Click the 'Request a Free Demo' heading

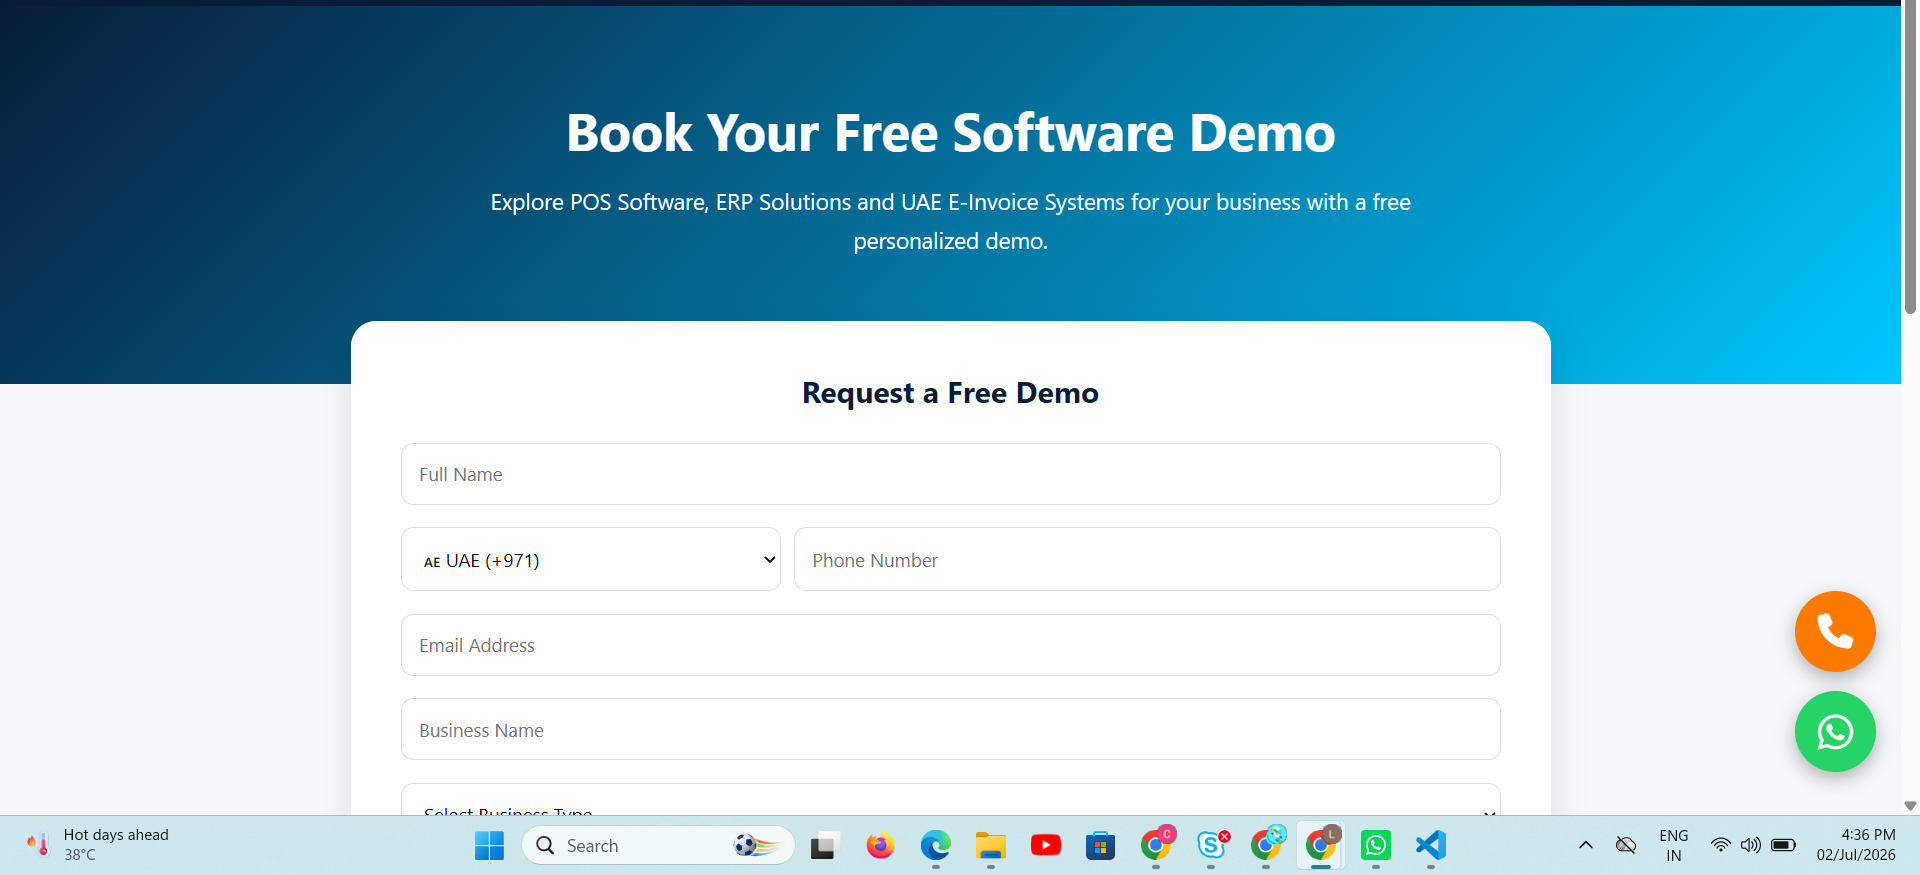(950, 393)
